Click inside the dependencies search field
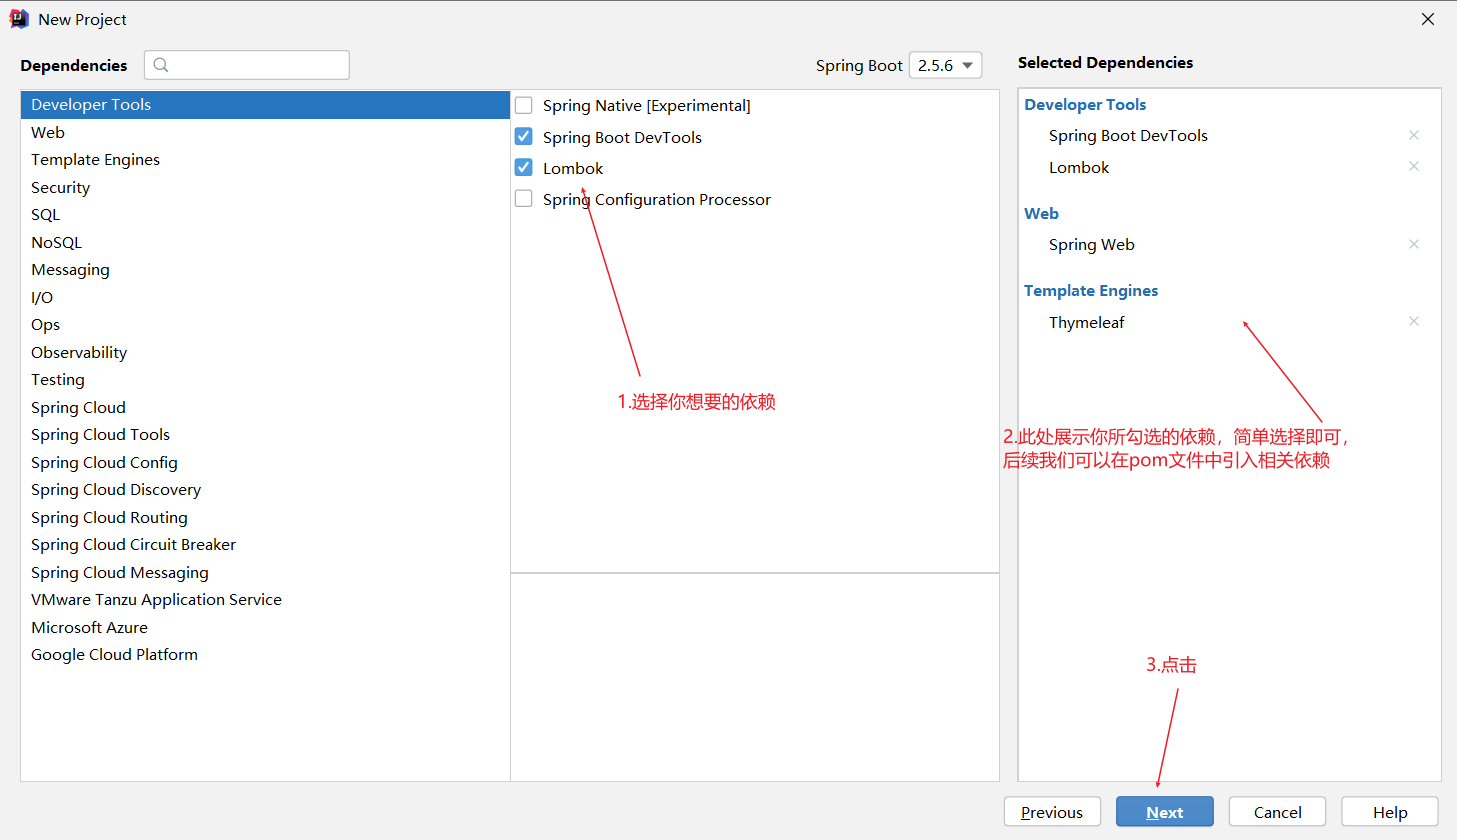 [x=250, y=65]
